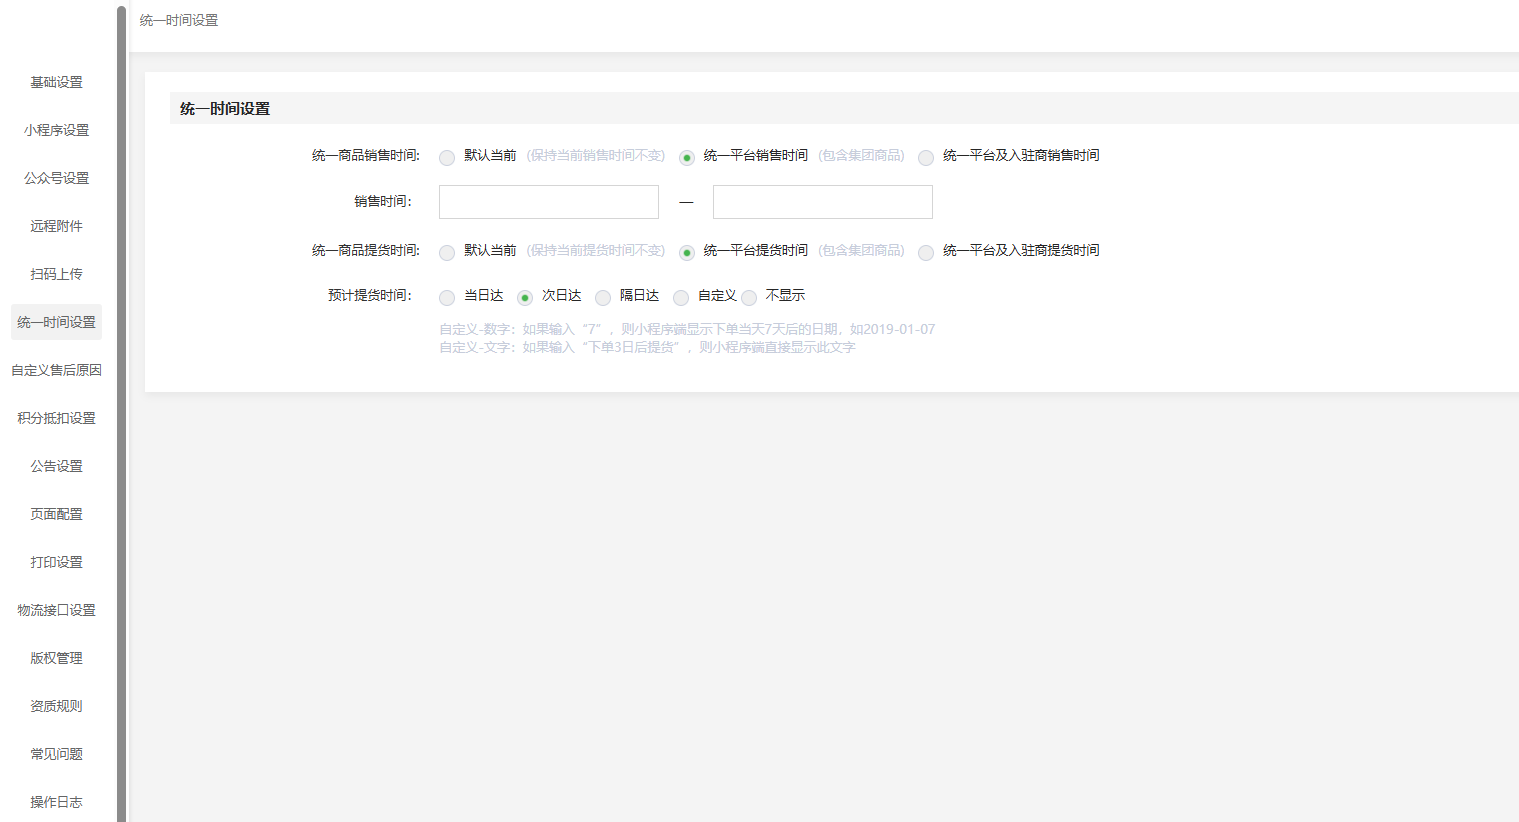
Task: Open 基础设置 in the sidebar
Action: point(56,82)
